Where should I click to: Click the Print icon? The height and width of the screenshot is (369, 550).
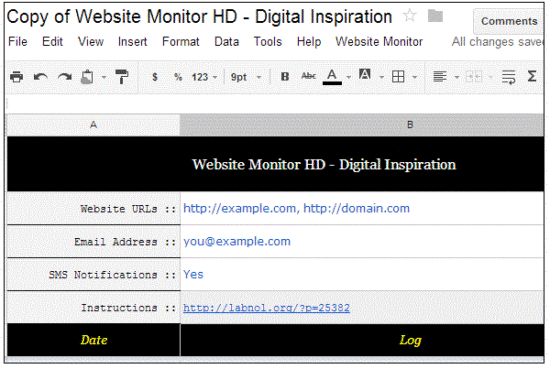(x=16, y=76)
